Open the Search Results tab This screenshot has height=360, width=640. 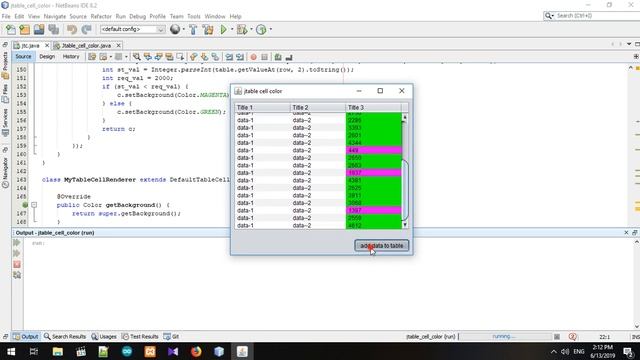click(65, 336)
